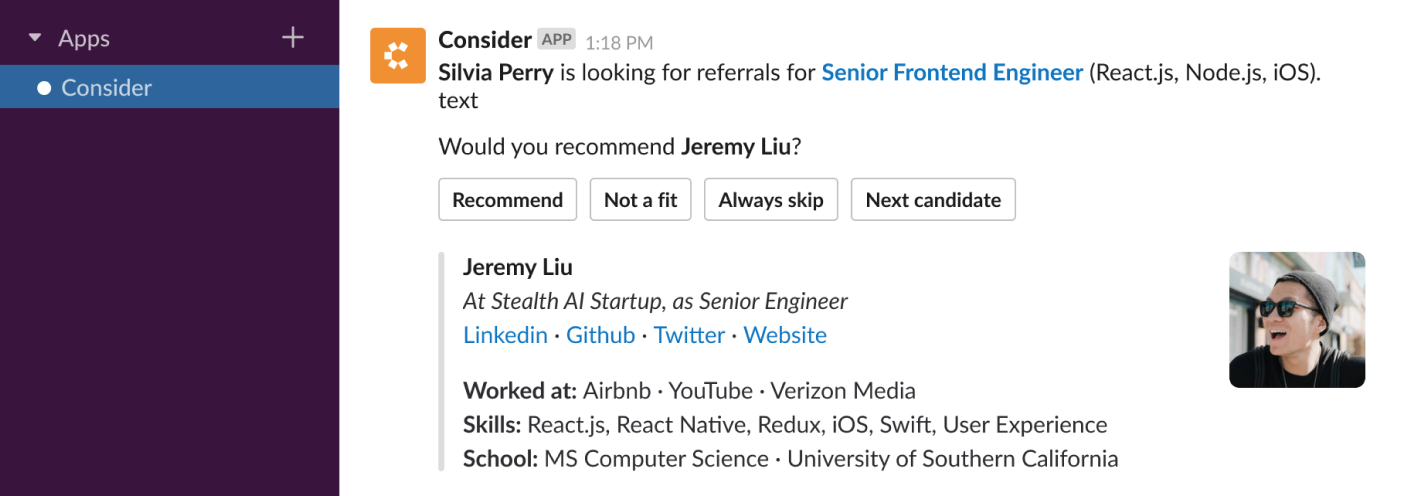1408x496 pixels.
Task: Collapse the Apps section triangle
Action: click(35, 38)
